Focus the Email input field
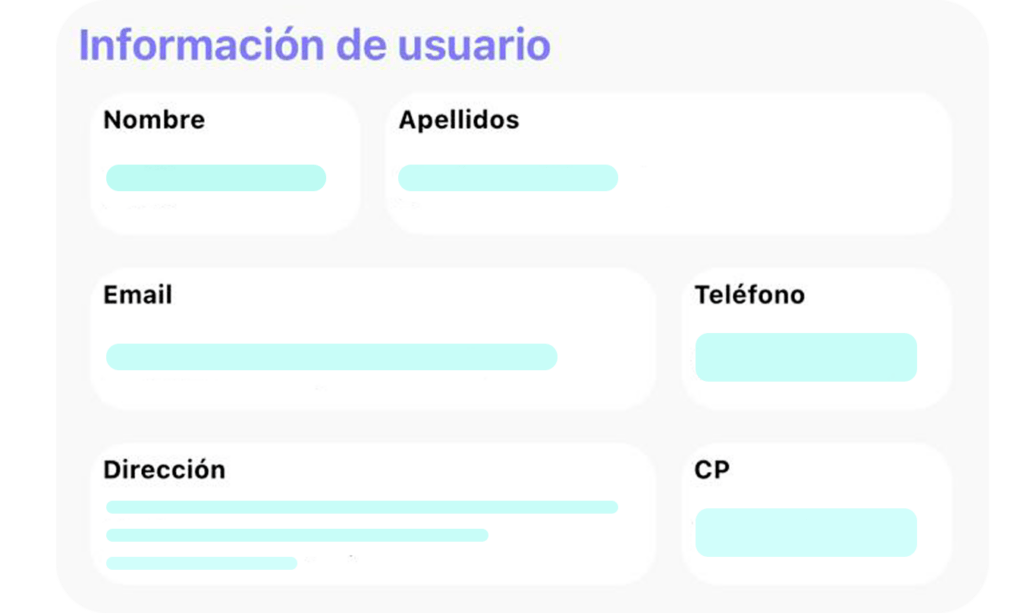 coord(331,357)
